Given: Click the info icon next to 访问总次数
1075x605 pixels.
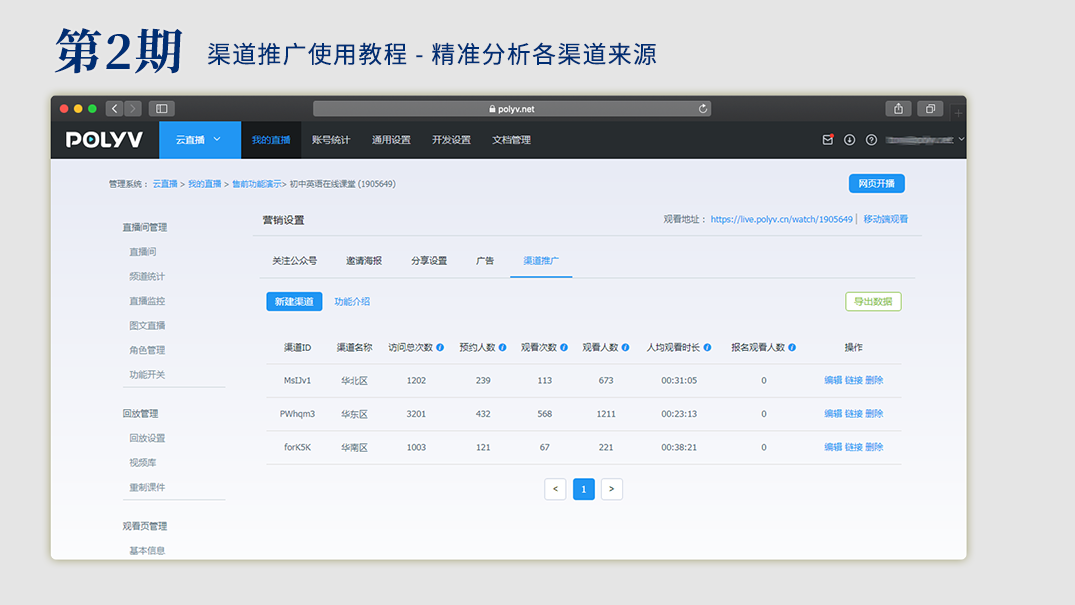Looking at the screenshot, I should point(440,348).
